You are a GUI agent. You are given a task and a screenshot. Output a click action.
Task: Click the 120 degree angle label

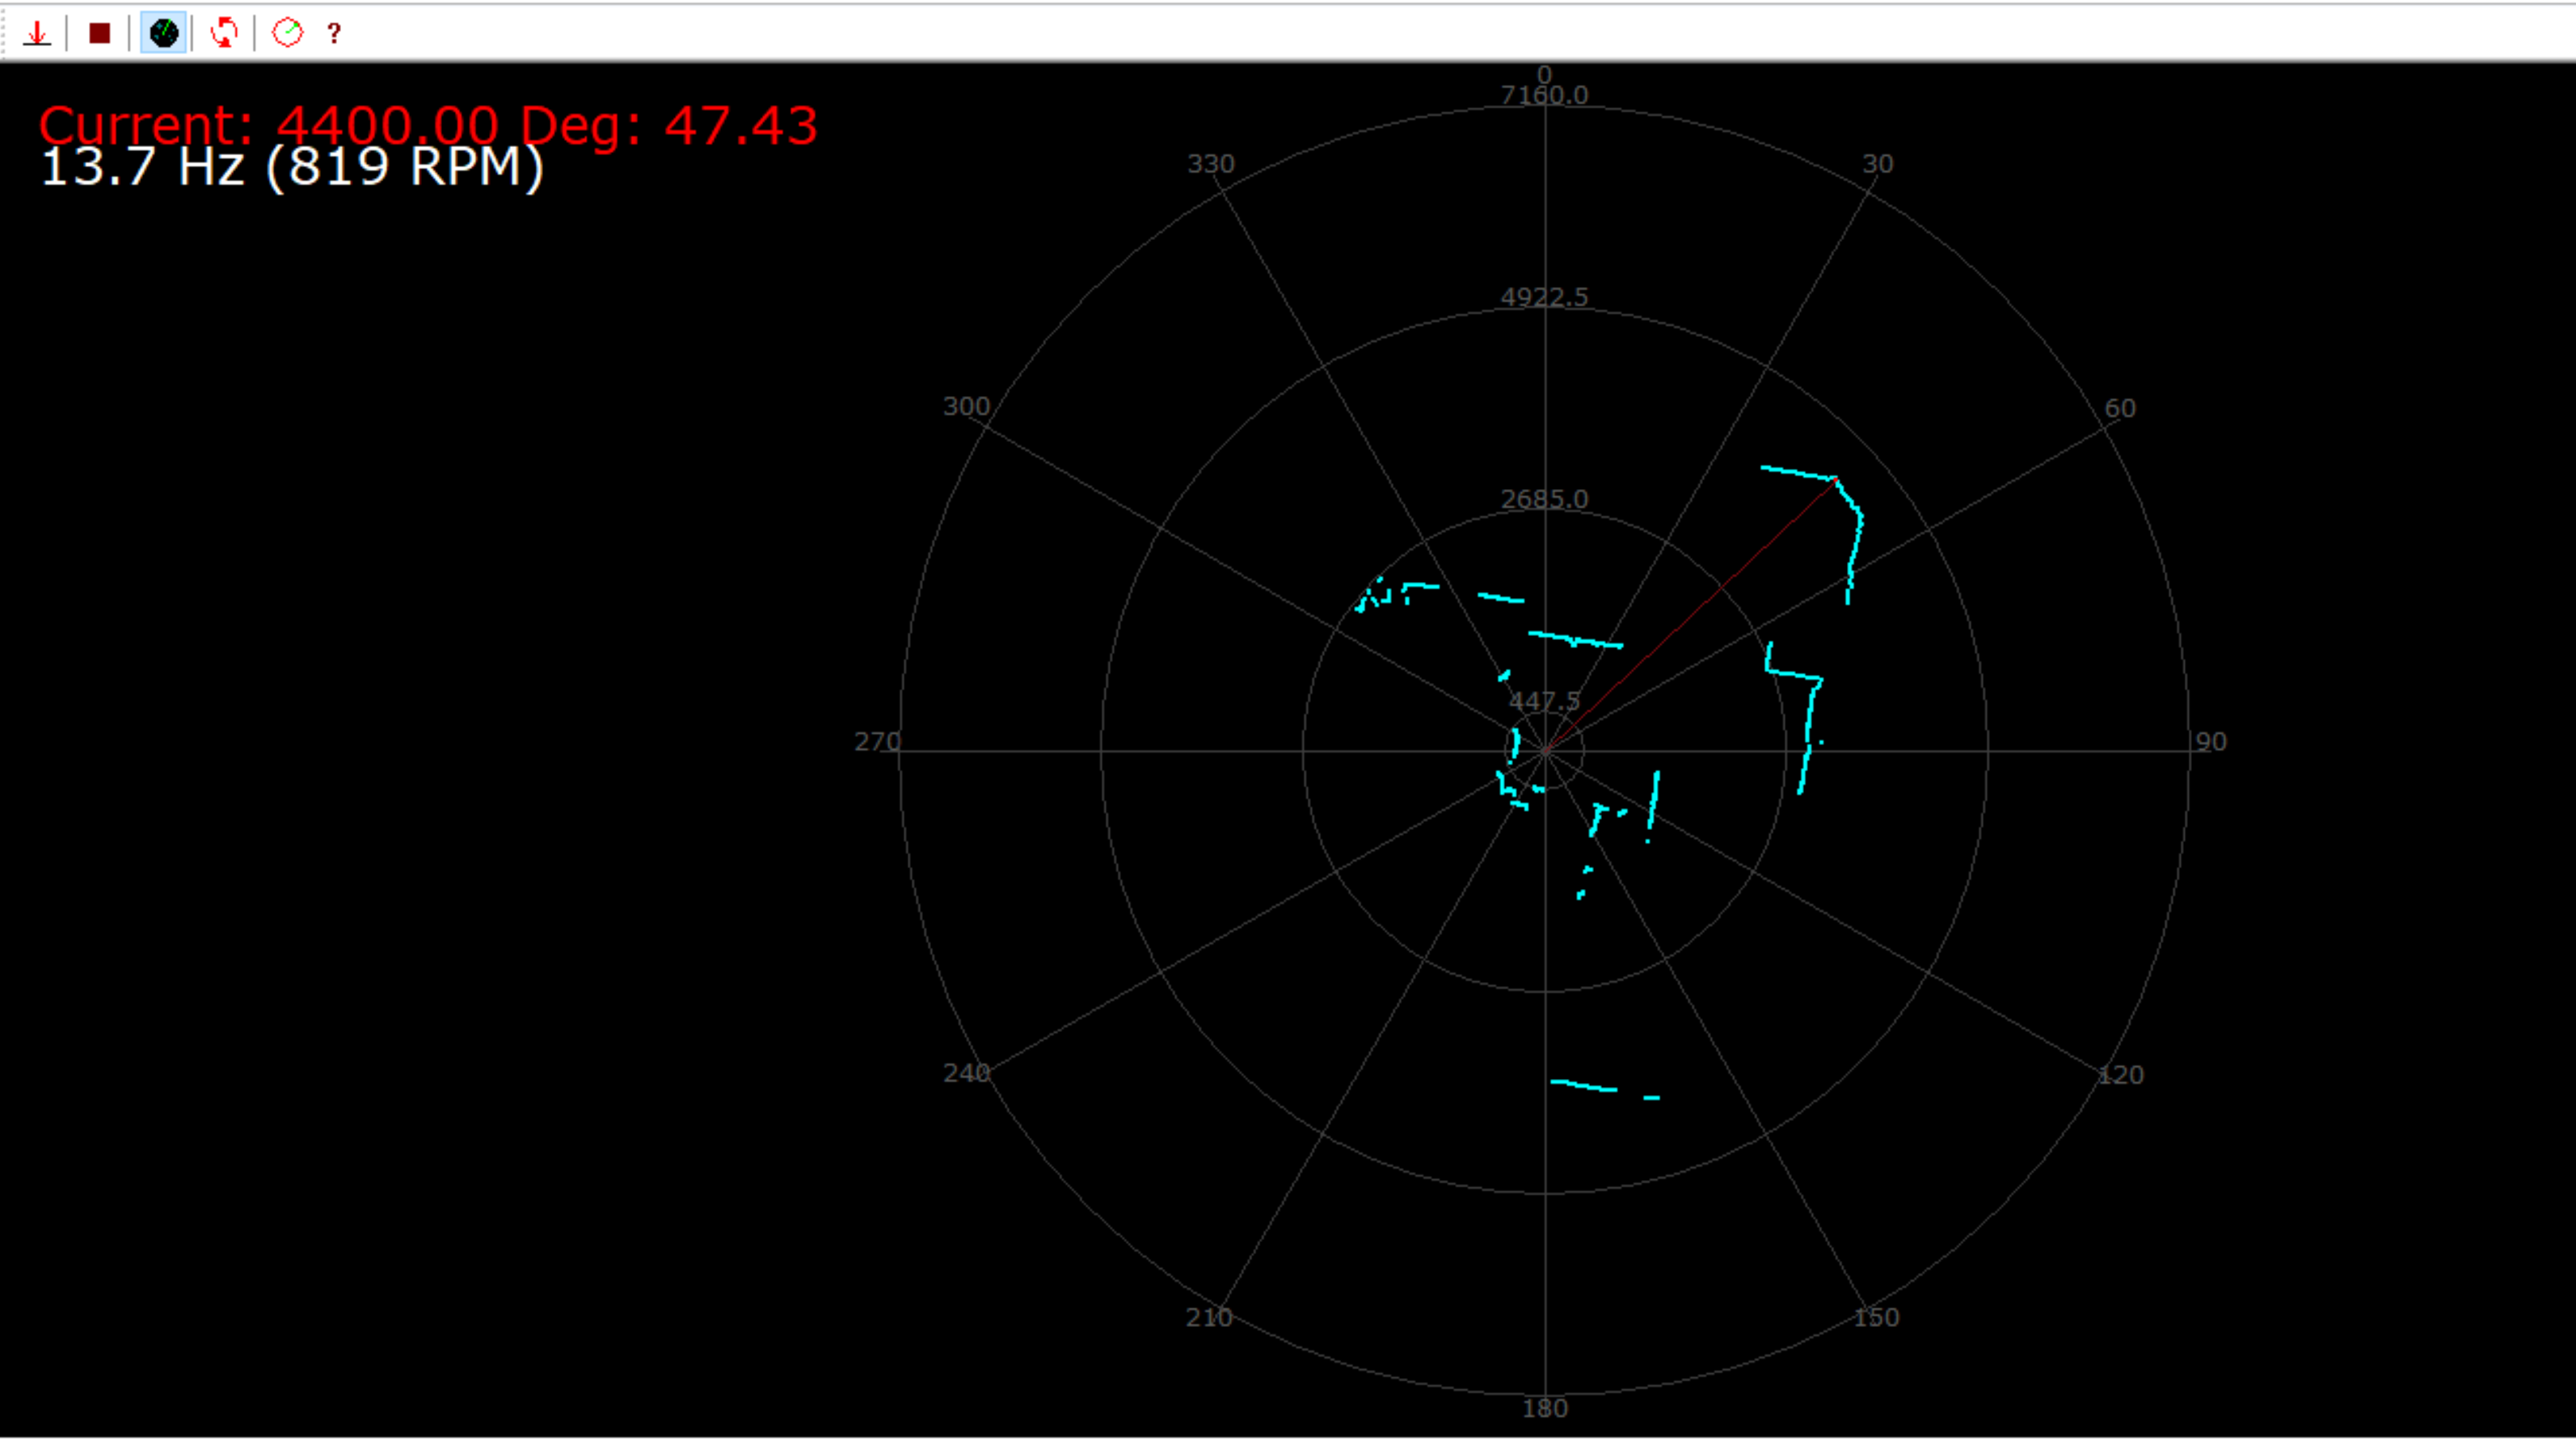[2120, 1075]
